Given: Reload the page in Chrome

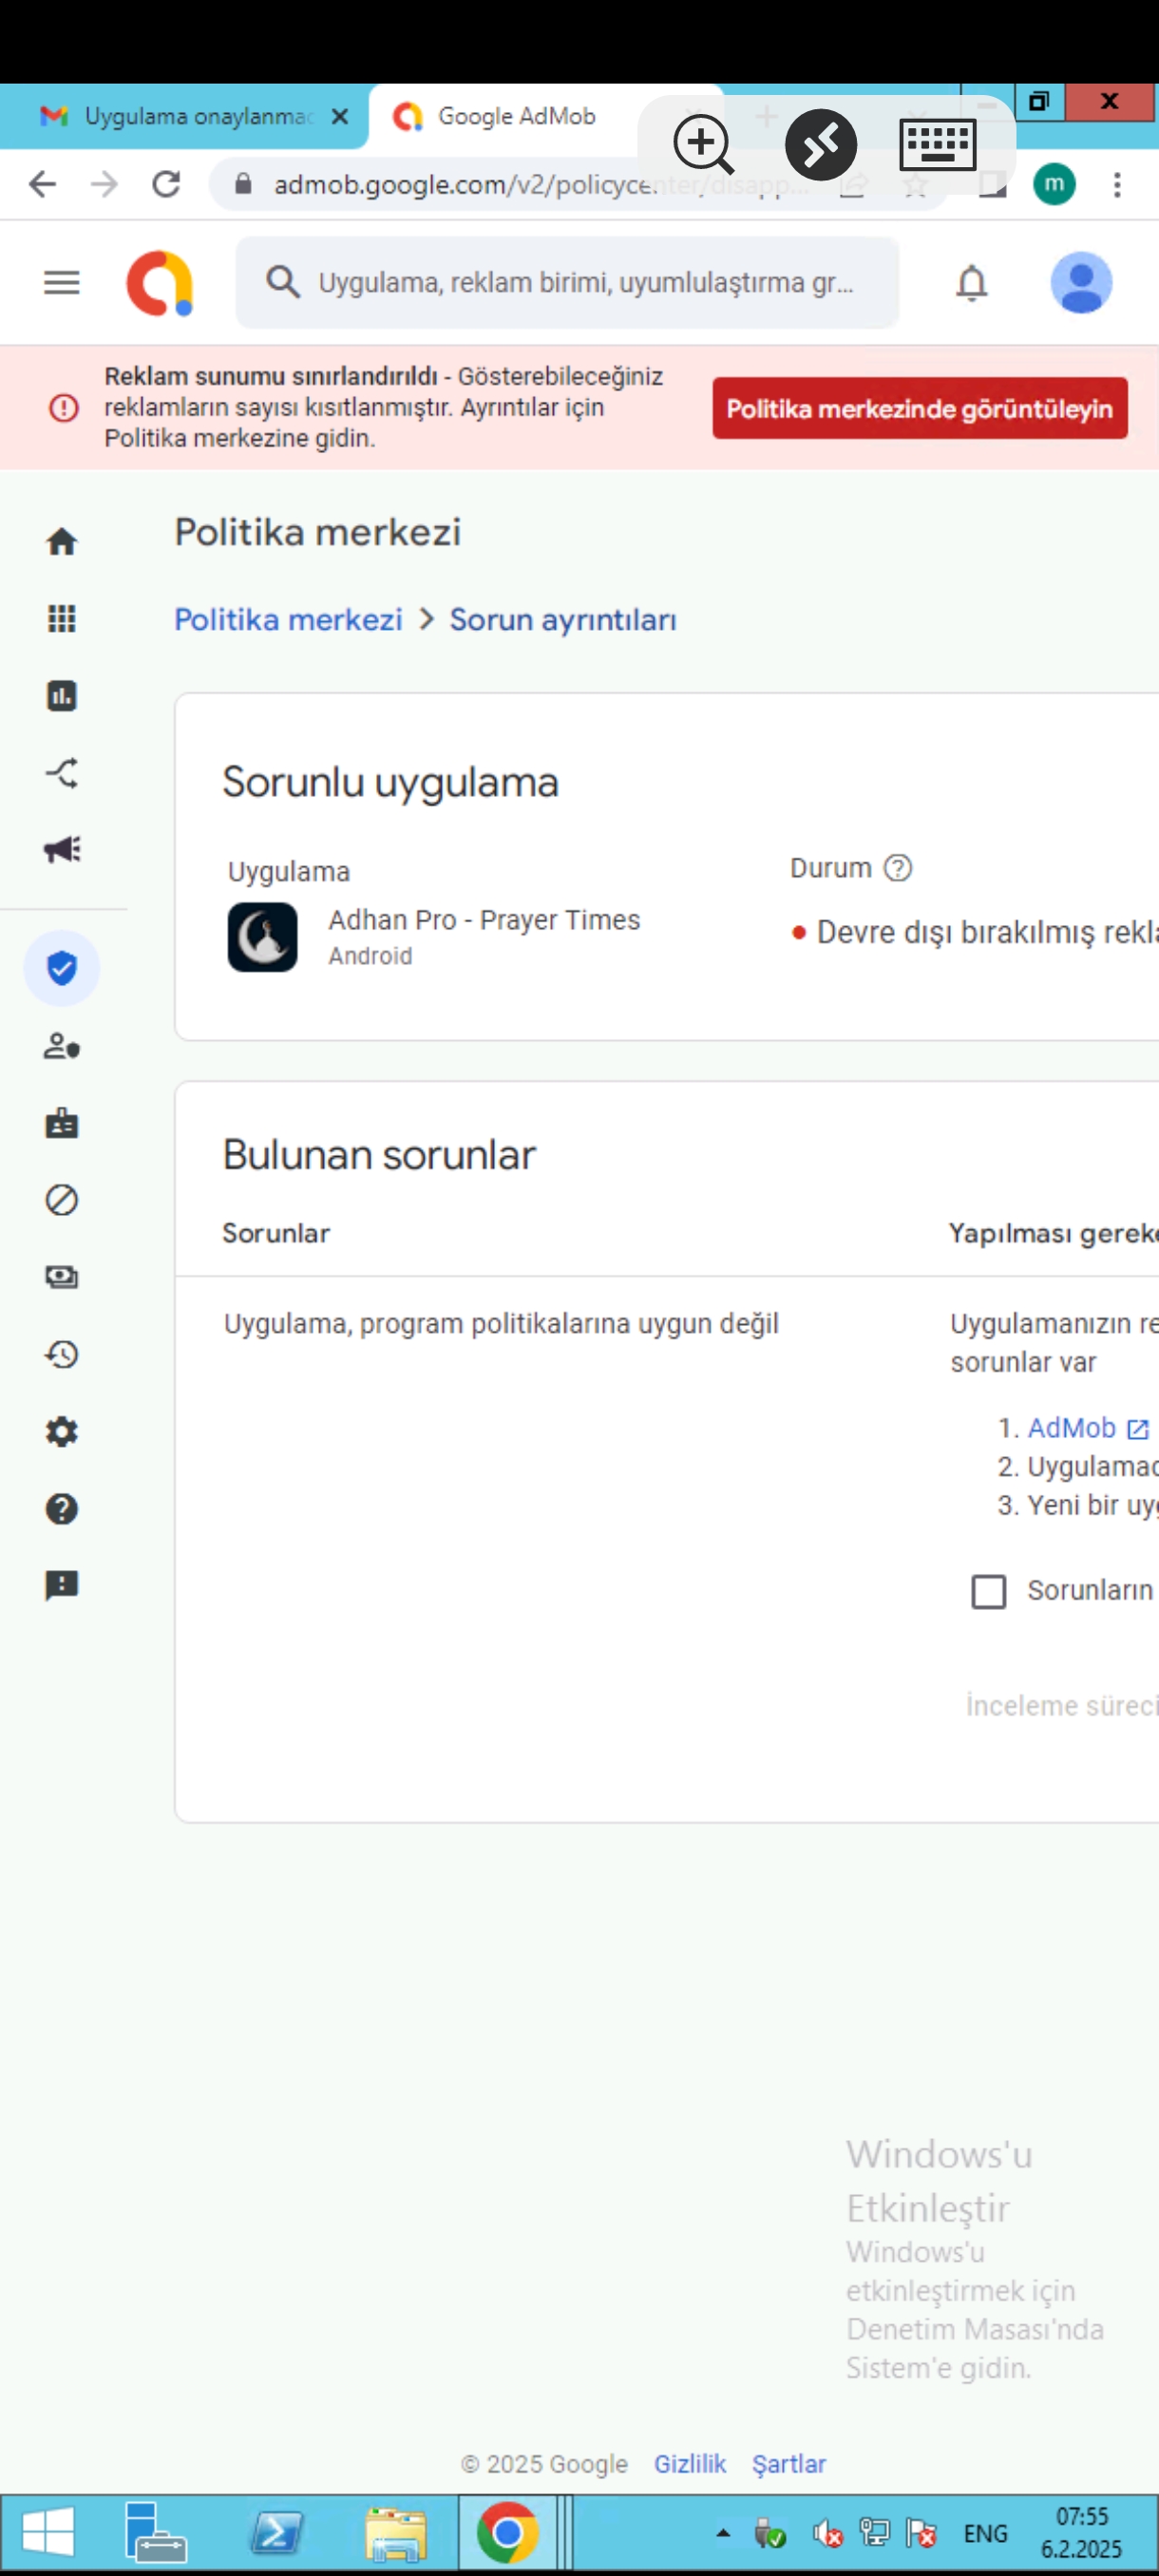Looking at the screenshot, I should click(166, 184).
